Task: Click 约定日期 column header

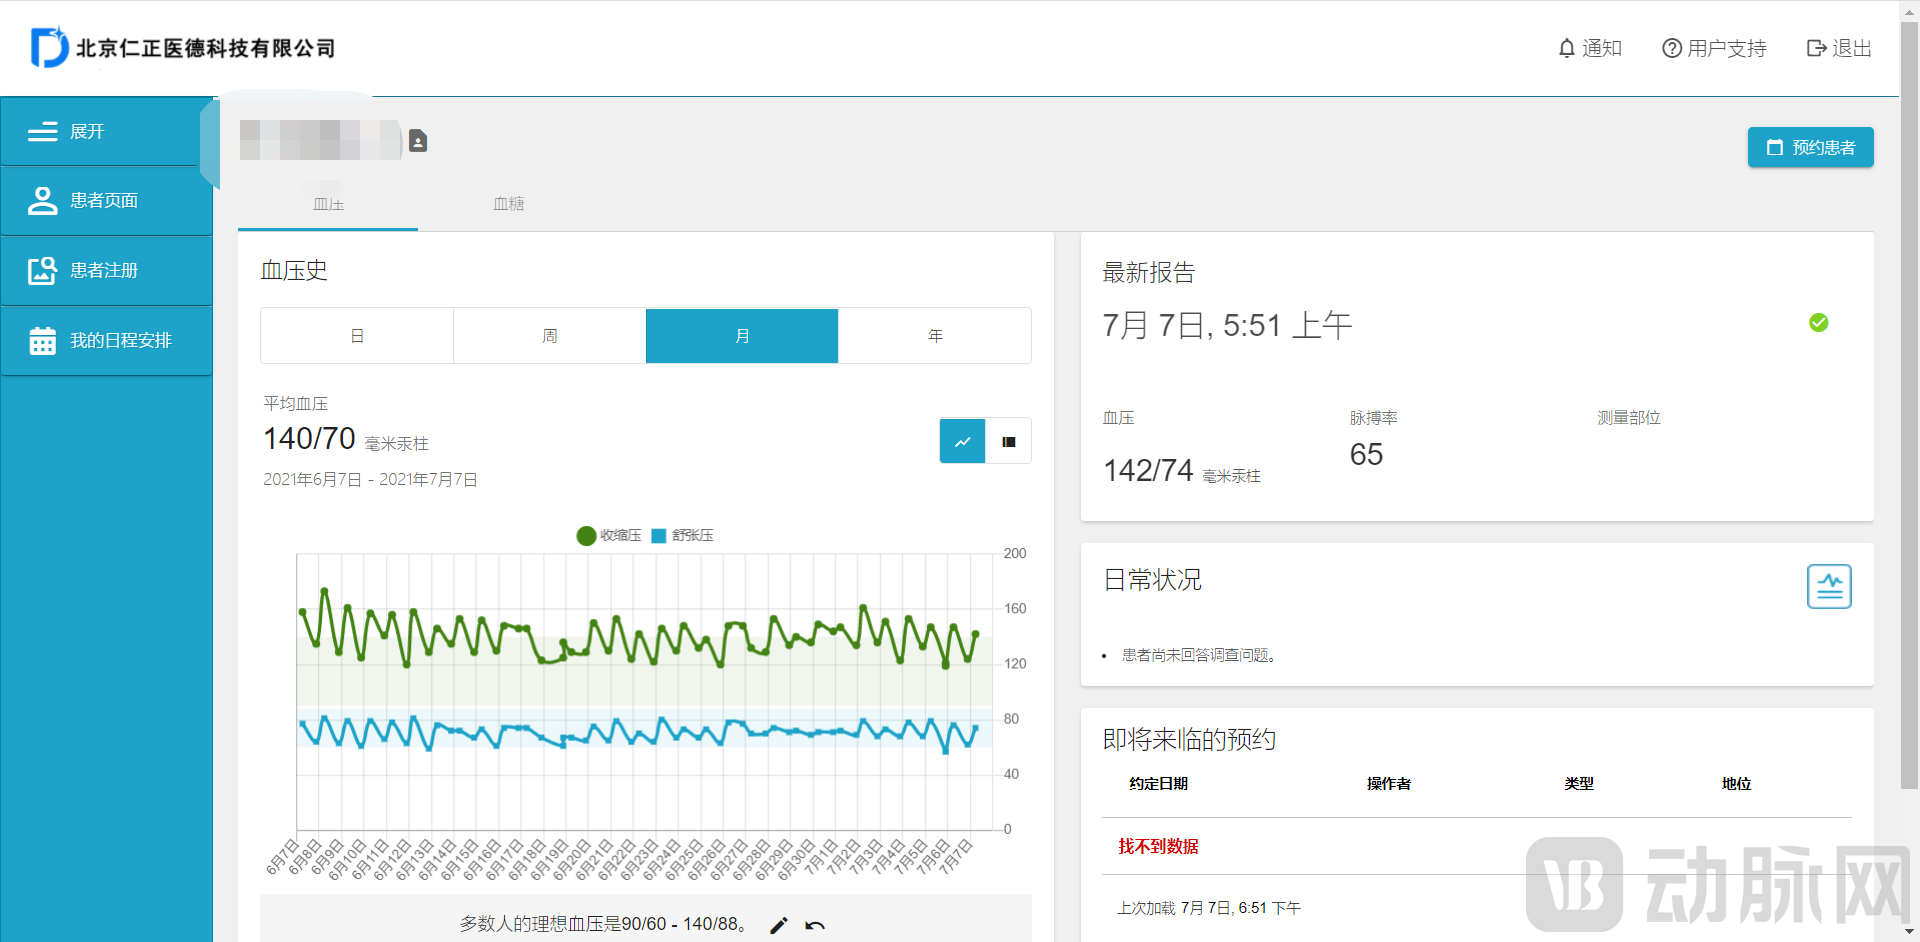Action: click(x=1159, y=784)
